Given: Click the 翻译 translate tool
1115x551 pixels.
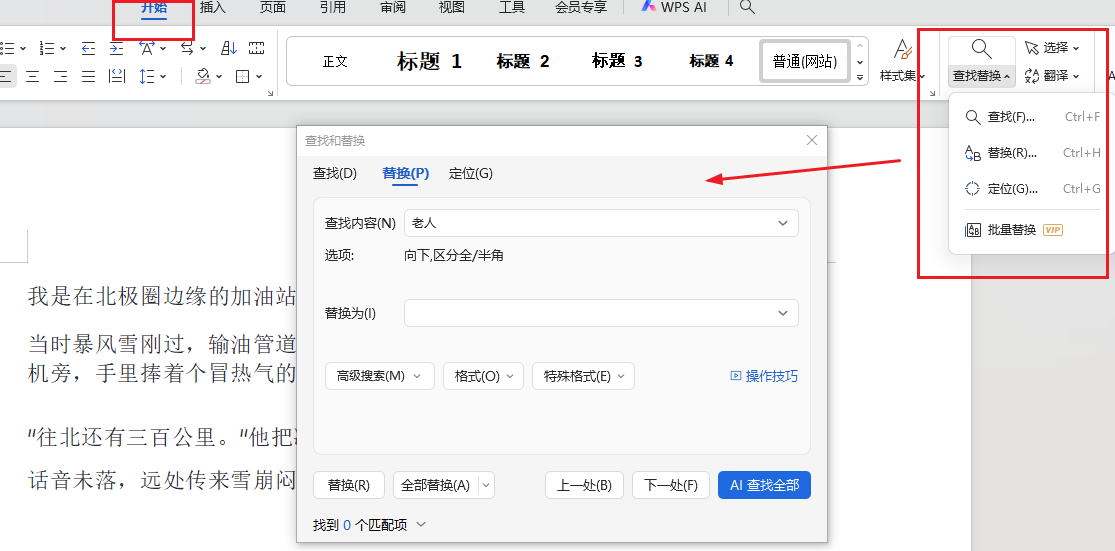Looking at the screenshot, I should coord(1052,75).
